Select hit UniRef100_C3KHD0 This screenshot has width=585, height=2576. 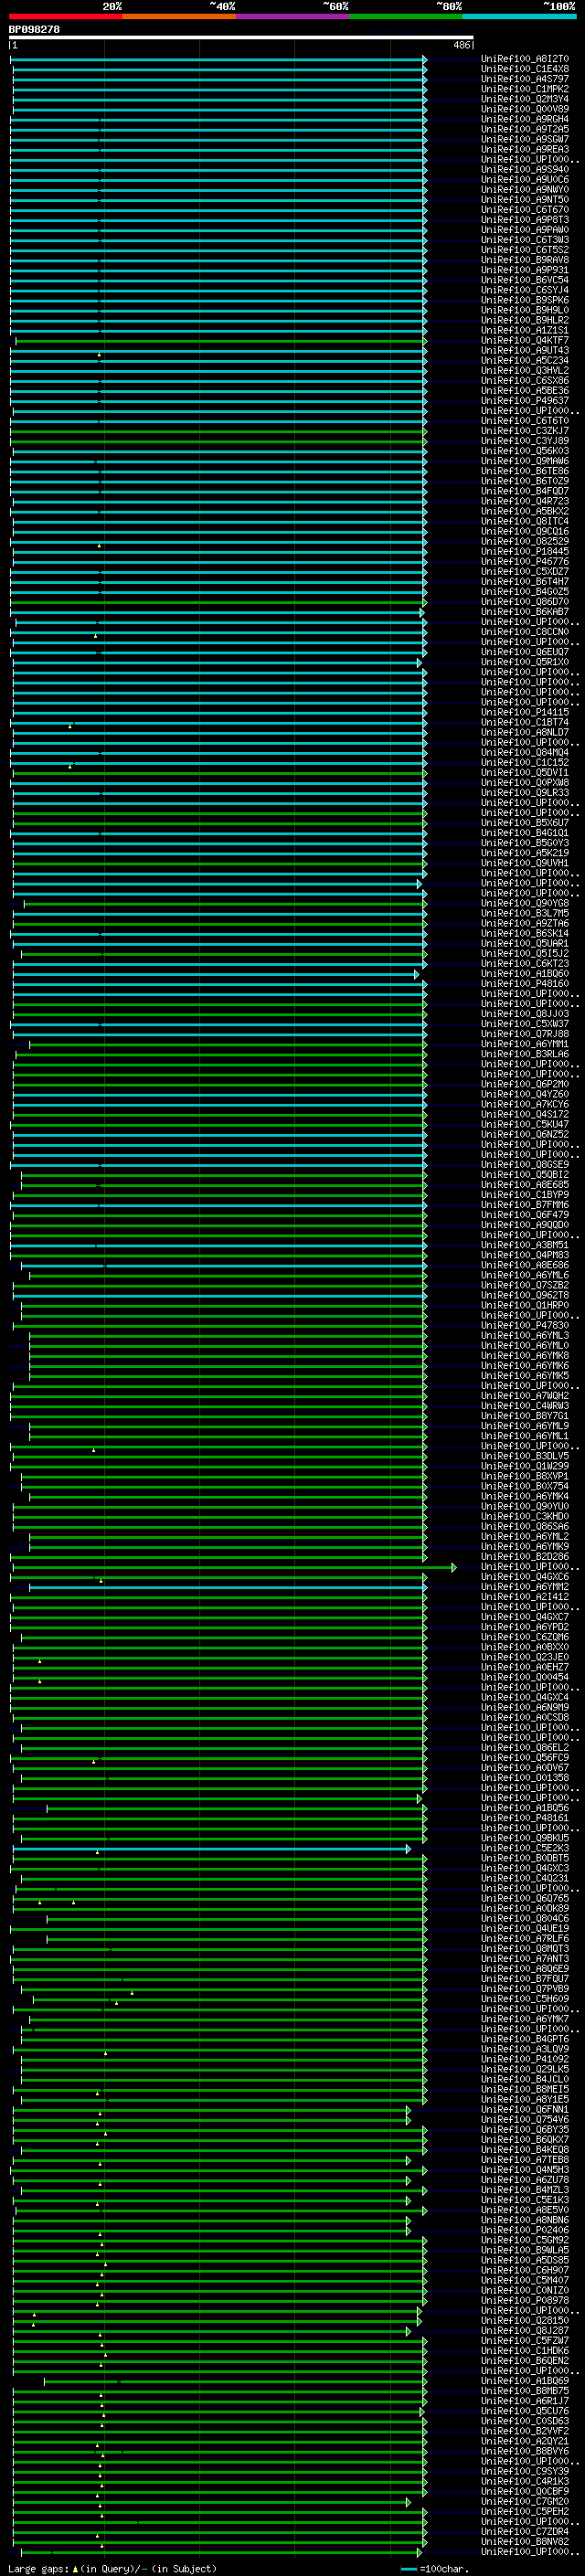[x=525, y=1517]
